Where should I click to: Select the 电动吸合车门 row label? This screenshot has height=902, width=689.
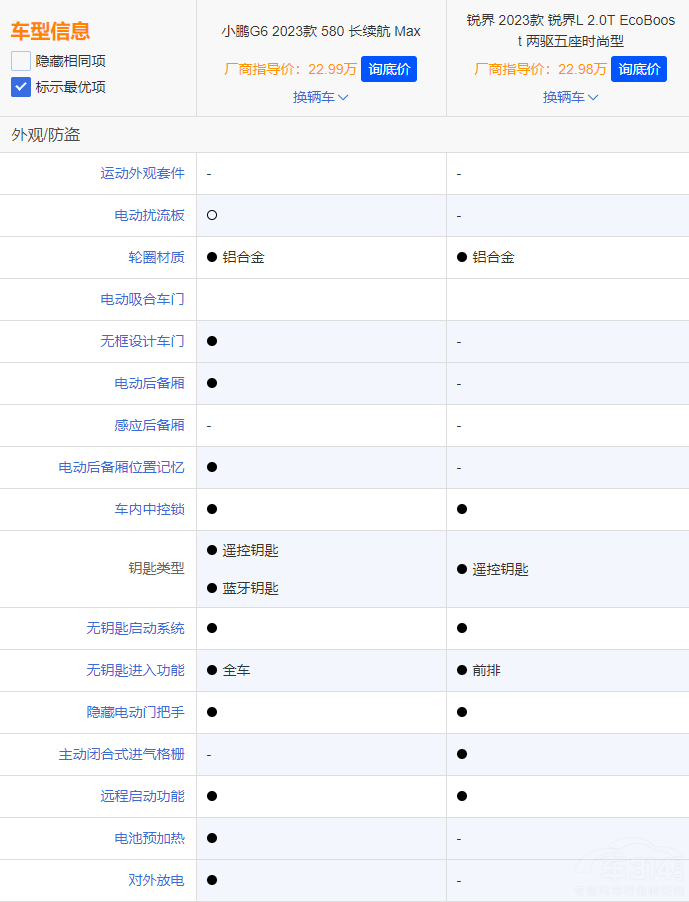tap(142, 299)
